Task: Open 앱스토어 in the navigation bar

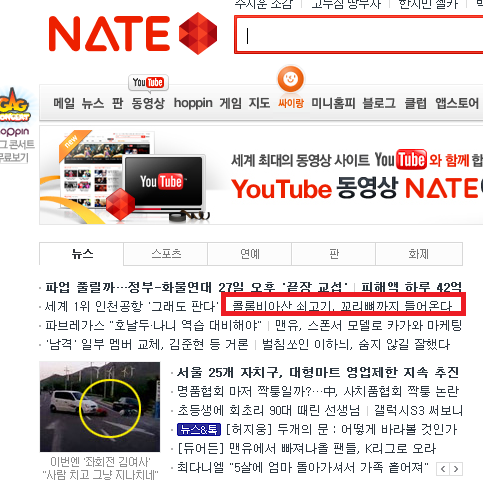Action: point(457,103)
